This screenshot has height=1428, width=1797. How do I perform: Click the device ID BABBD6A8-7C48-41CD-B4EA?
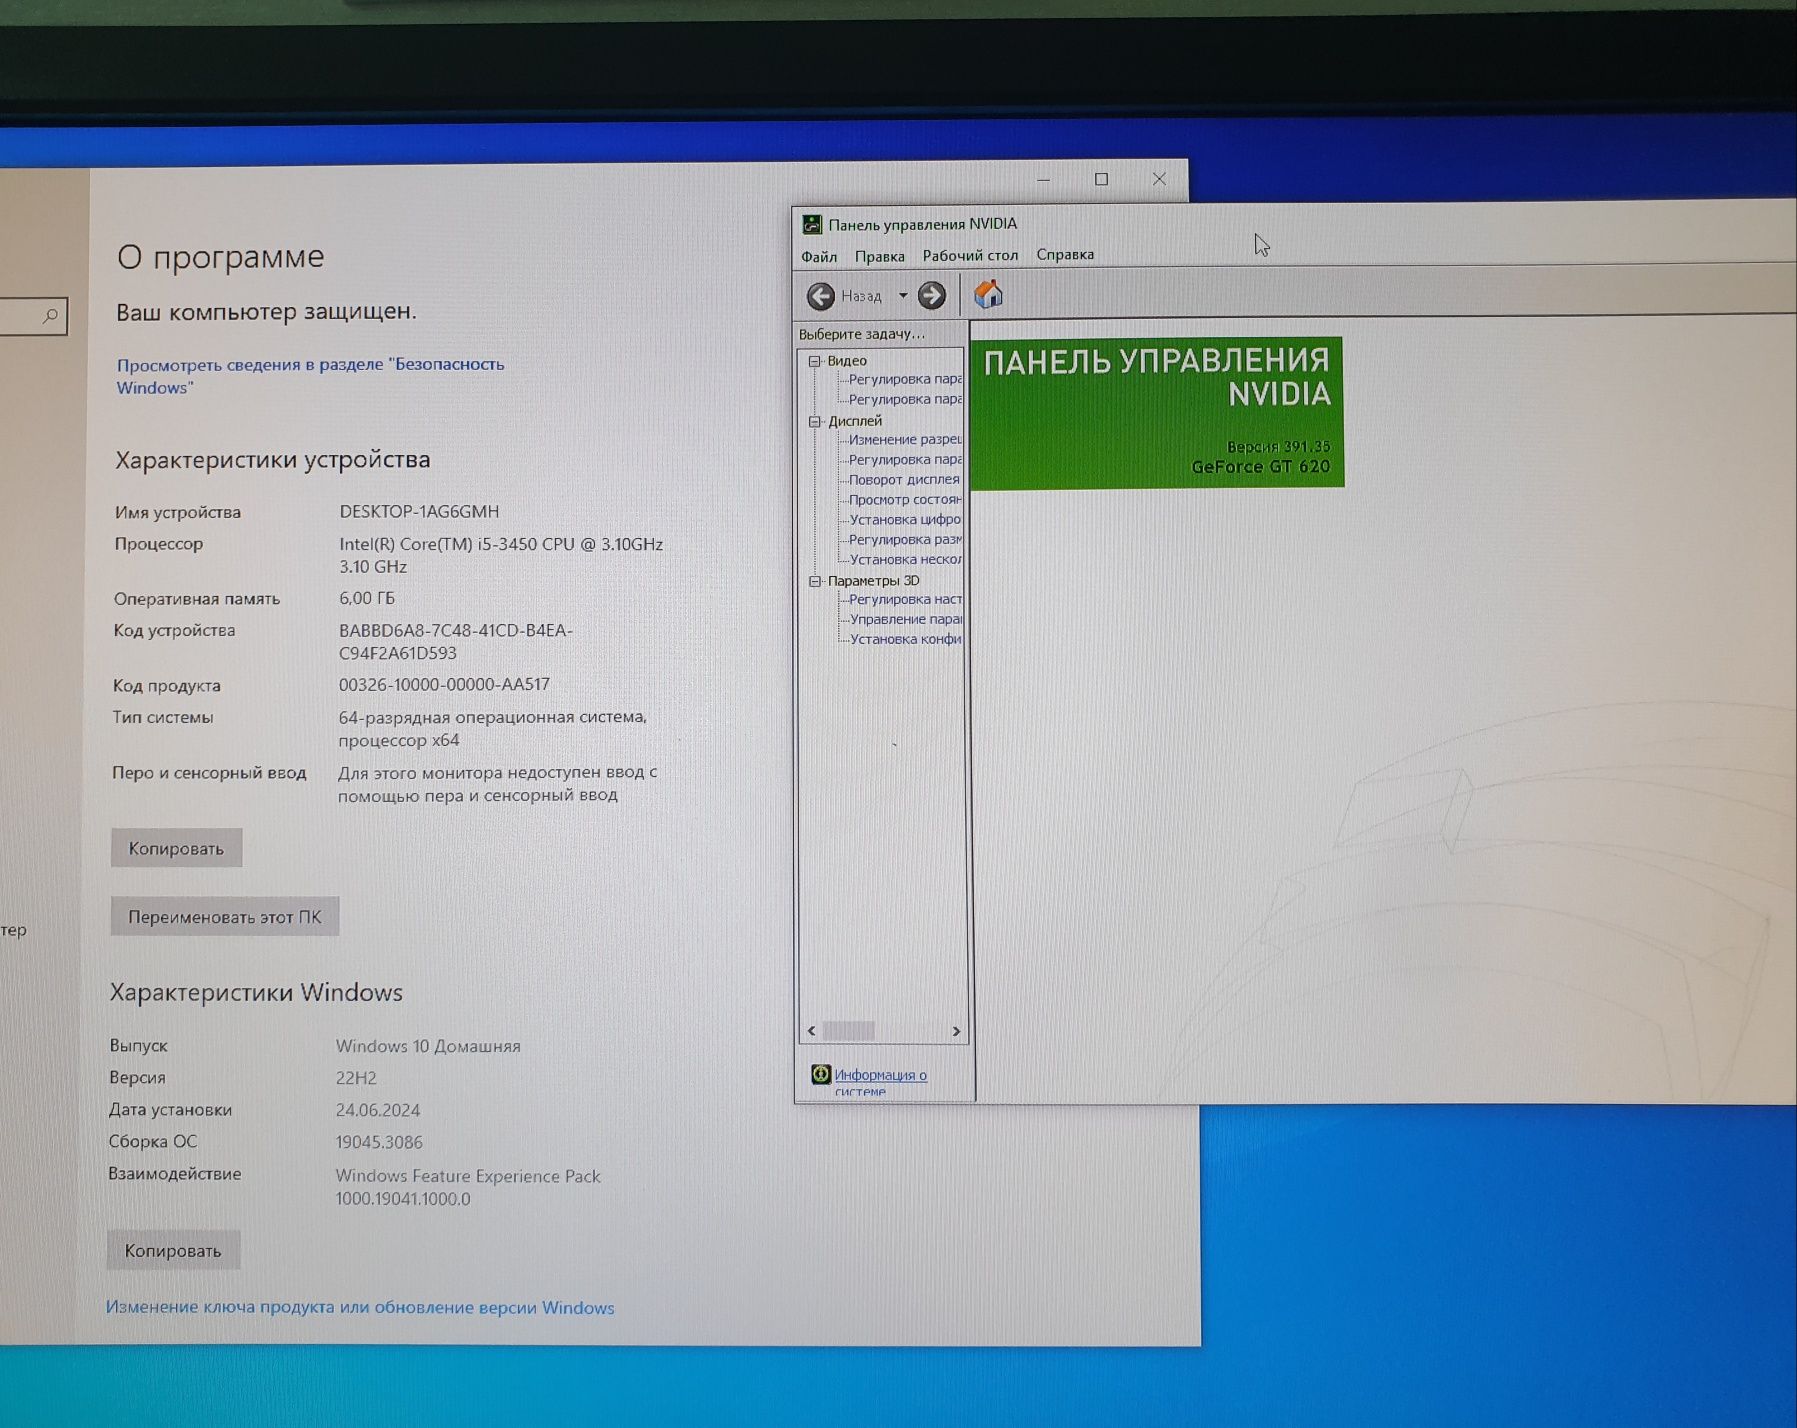(x=455, y=641)
